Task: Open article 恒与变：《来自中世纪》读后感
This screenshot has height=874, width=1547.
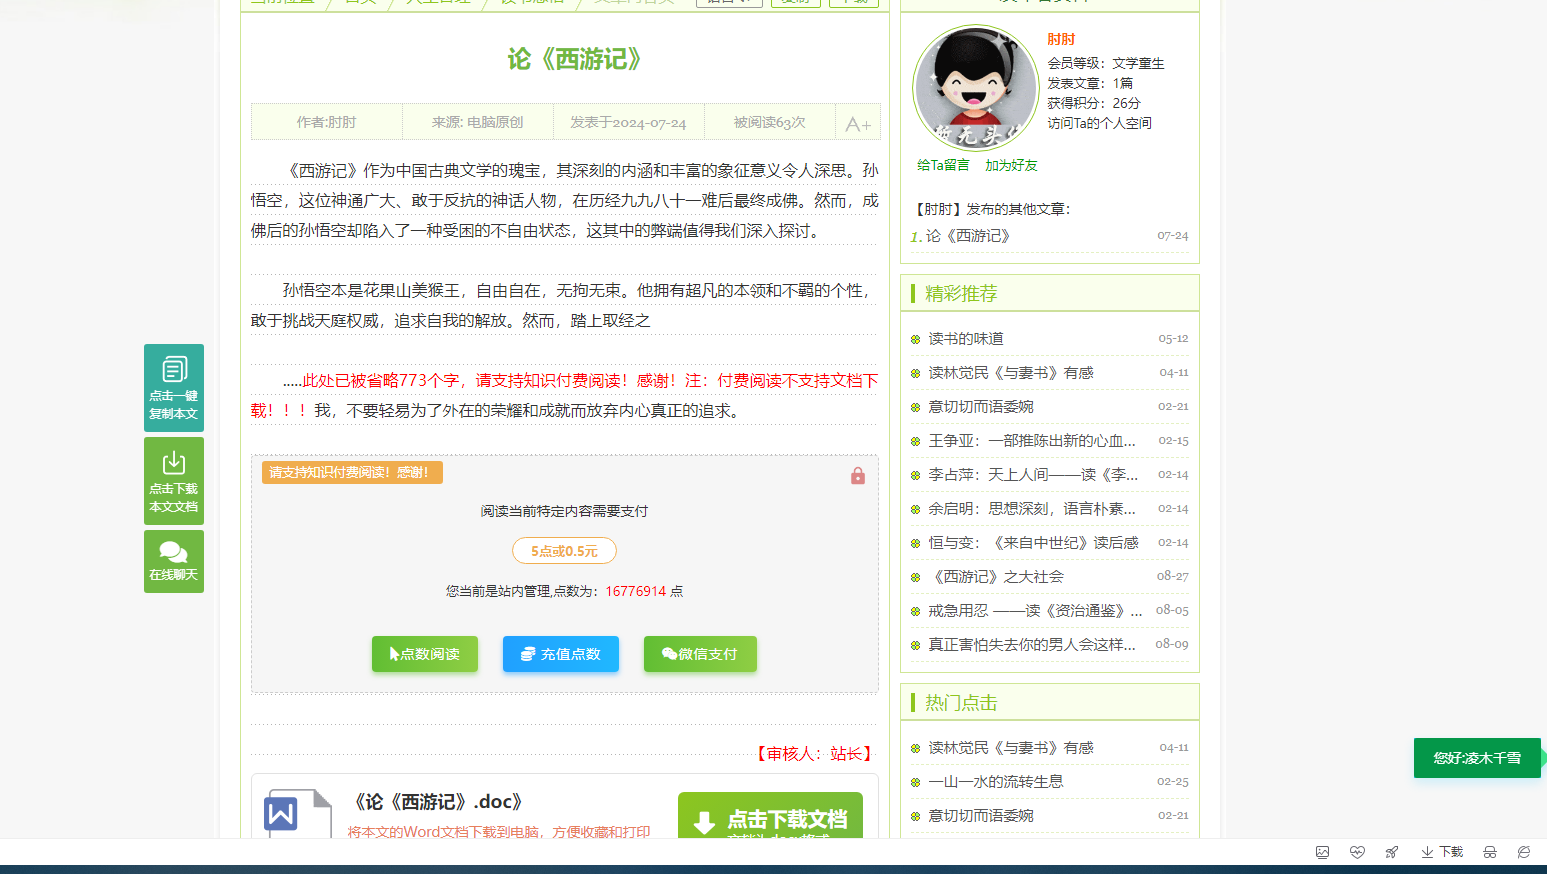Action: coord(1033,543)
